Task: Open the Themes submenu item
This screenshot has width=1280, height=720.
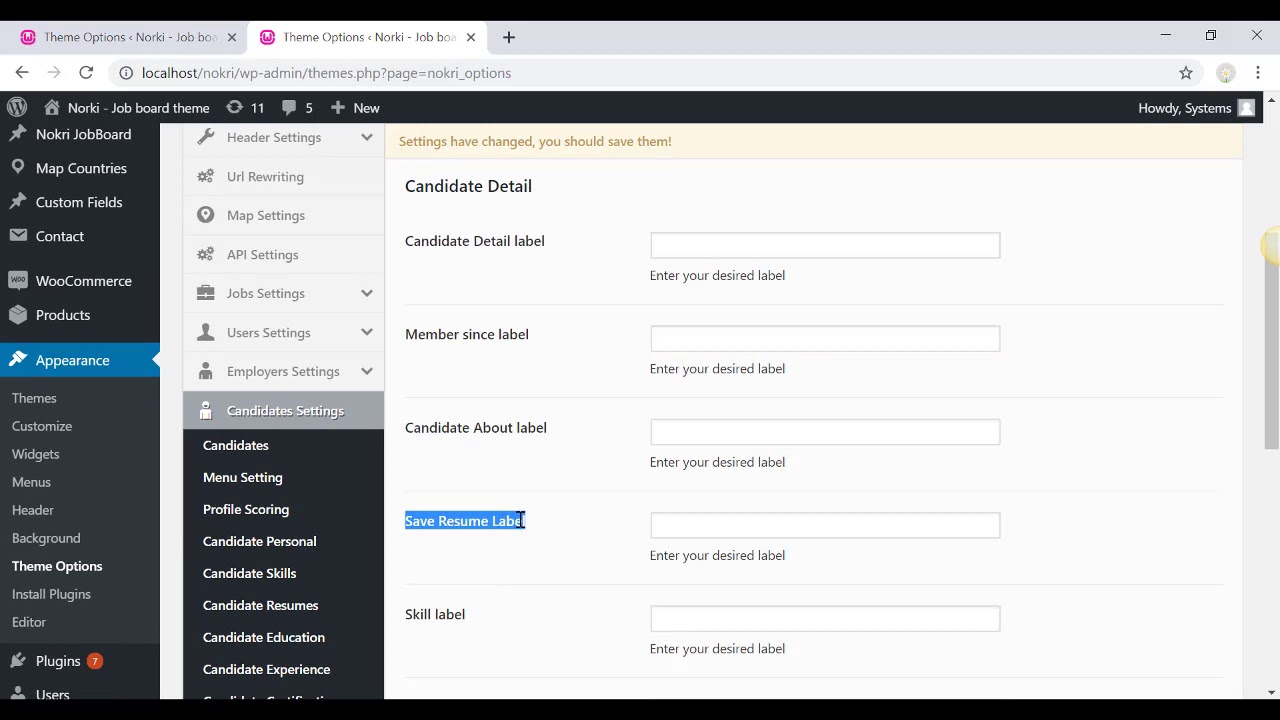Action: (34, 398)
